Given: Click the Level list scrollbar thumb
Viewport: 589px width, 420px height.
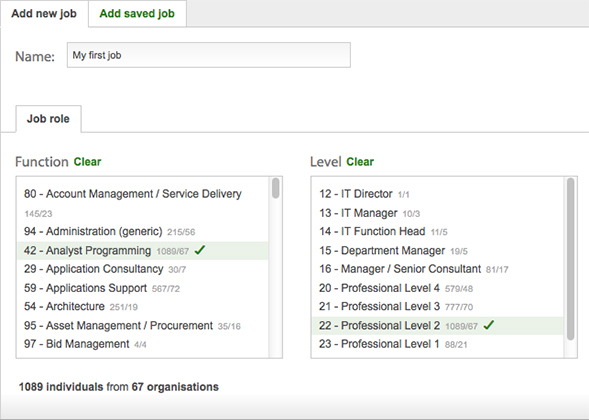Looking at the screenshot, I should click(x=571, y=259).
